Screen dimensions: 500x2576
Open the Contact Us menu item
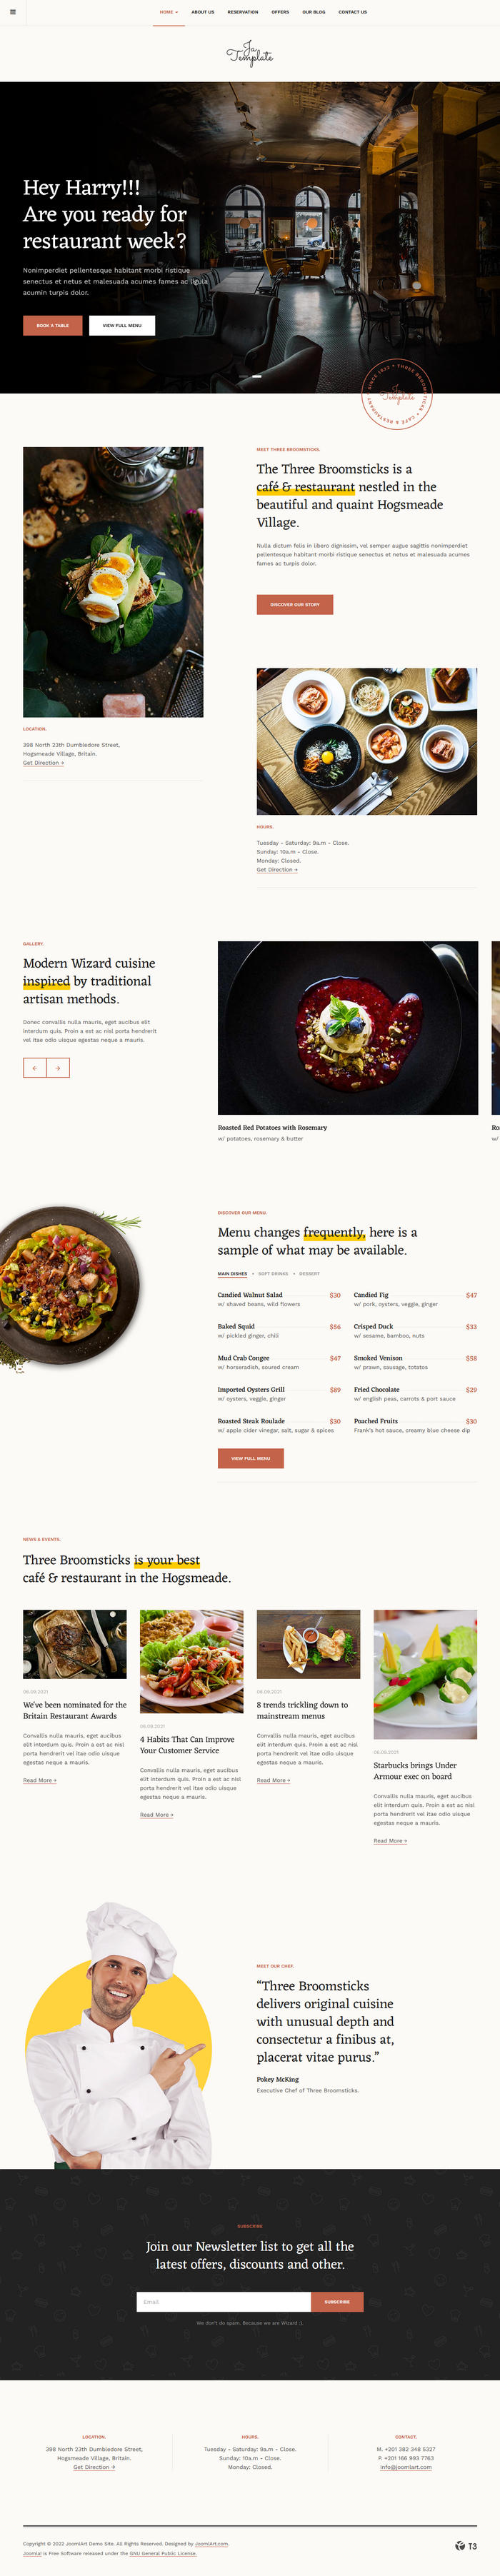352,12
